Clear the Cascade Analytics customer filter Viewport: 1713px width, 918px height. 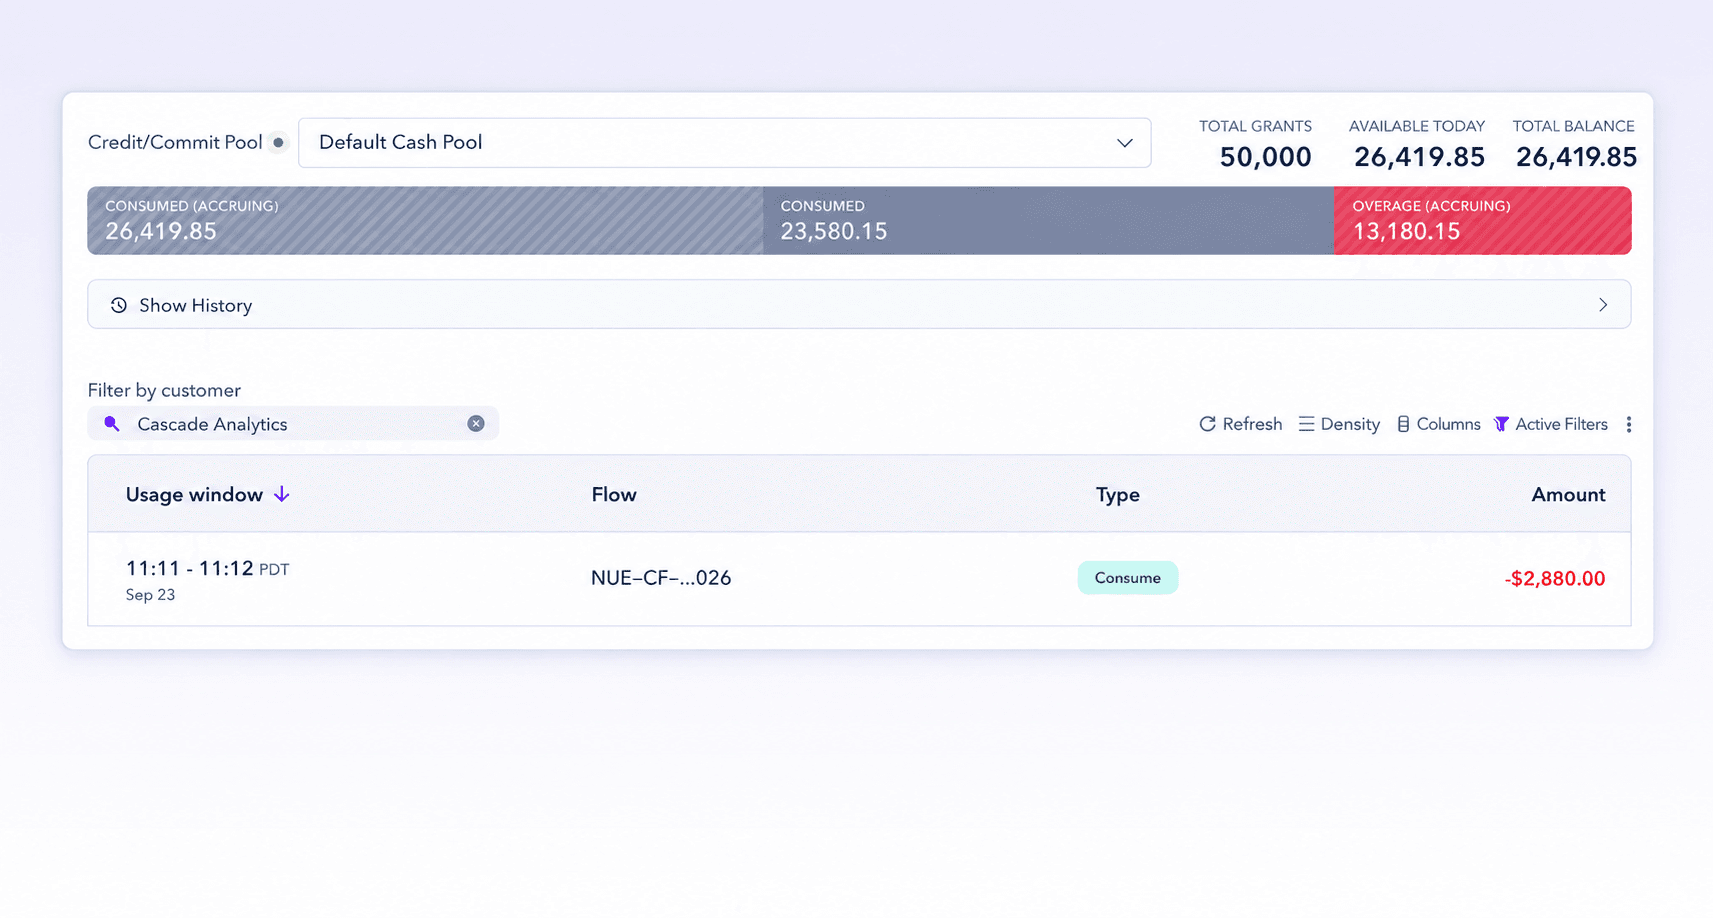click(x=476, y=424)
